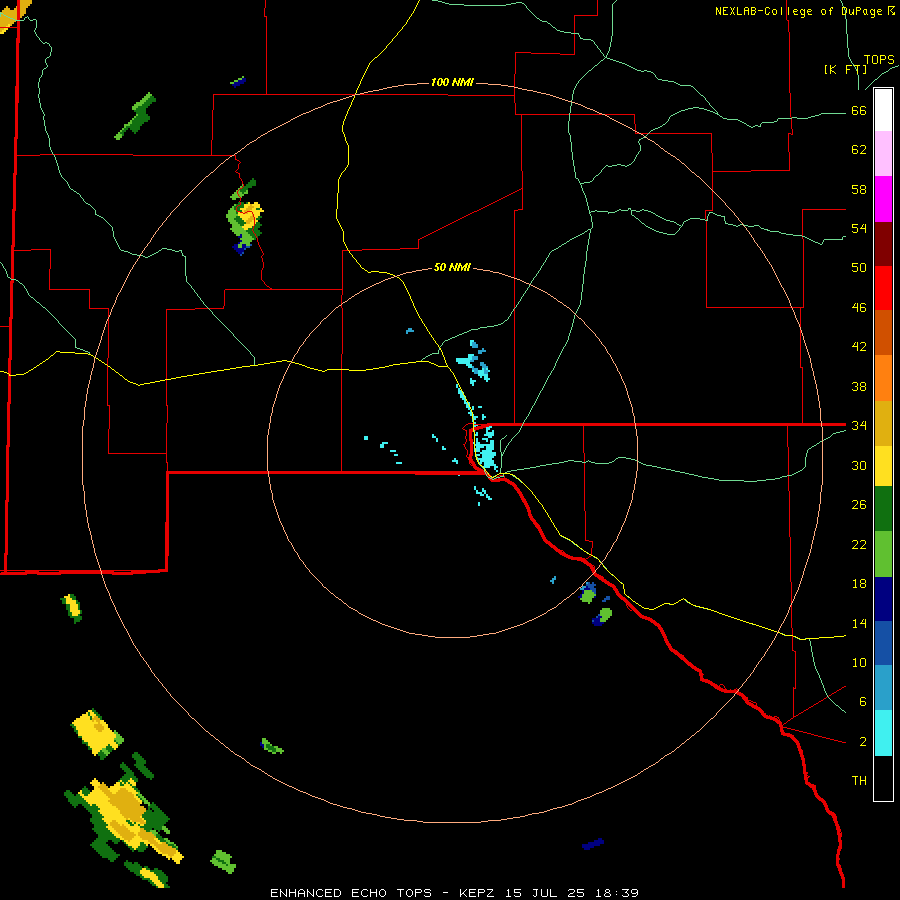This screenshot has height=900, width=900.
Task: Click the legend value "62"
Action: pos(859,149)
